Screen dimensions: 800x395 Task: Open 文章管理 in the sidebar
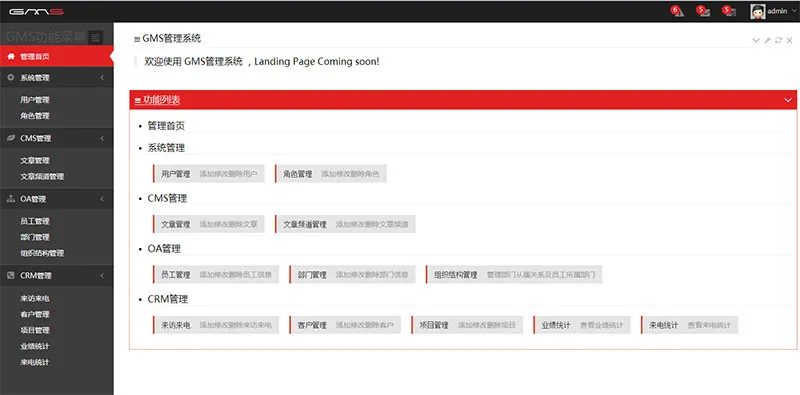(x=35, y=161)
